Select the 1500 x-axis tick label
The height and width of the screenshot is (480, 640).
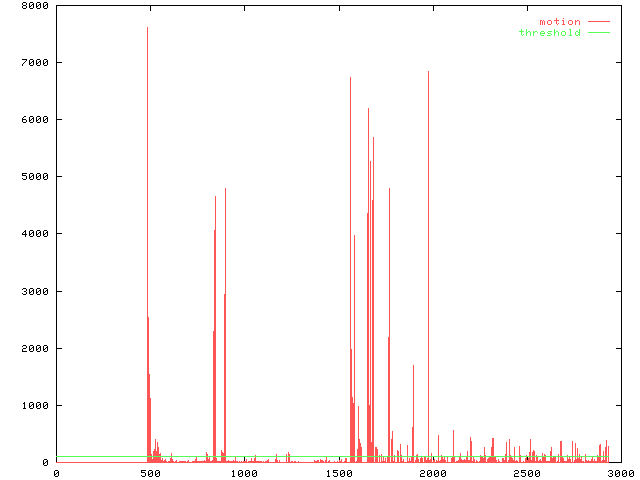tap(338, 473)
